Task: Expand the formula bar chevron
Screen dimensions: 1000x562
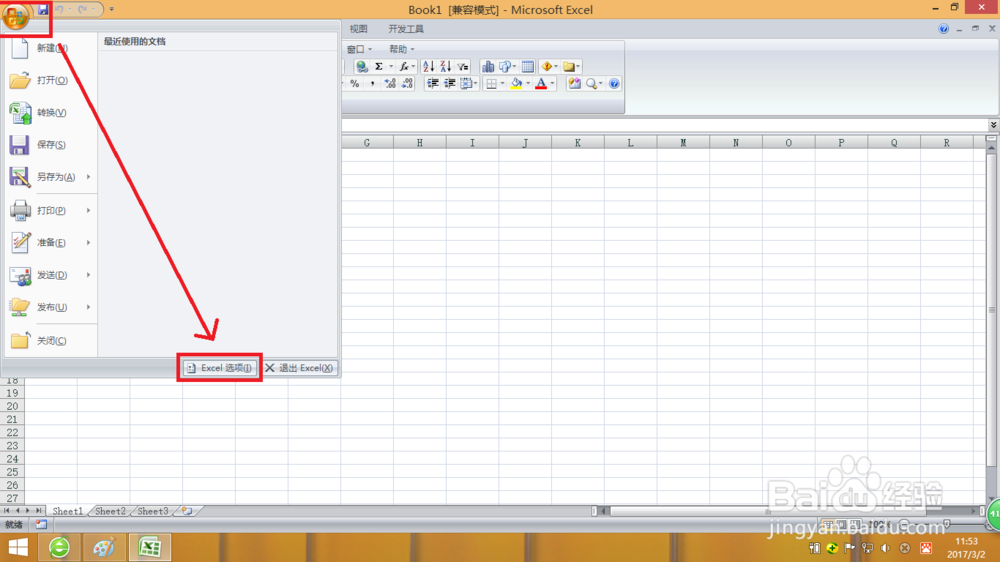Action: click(x=994, y=124)
